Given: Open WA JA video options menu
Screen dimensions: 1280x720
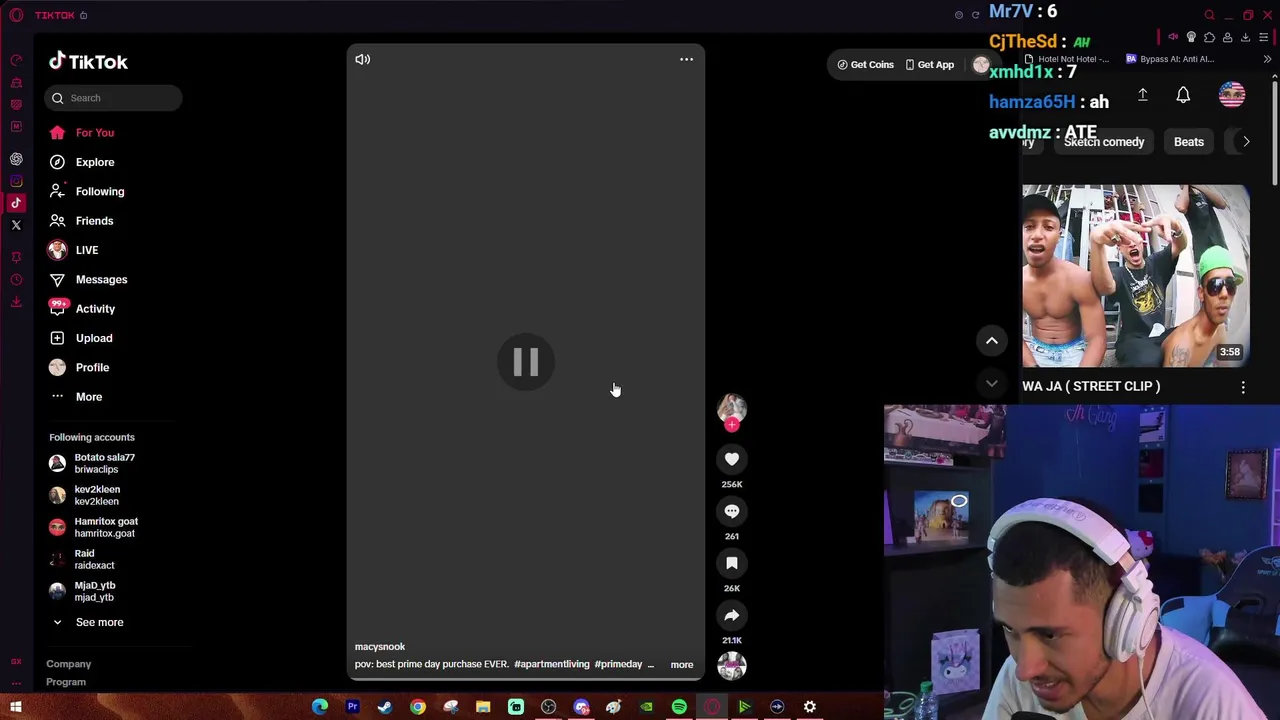Looking at the screenshot, I should (1243, 387).
